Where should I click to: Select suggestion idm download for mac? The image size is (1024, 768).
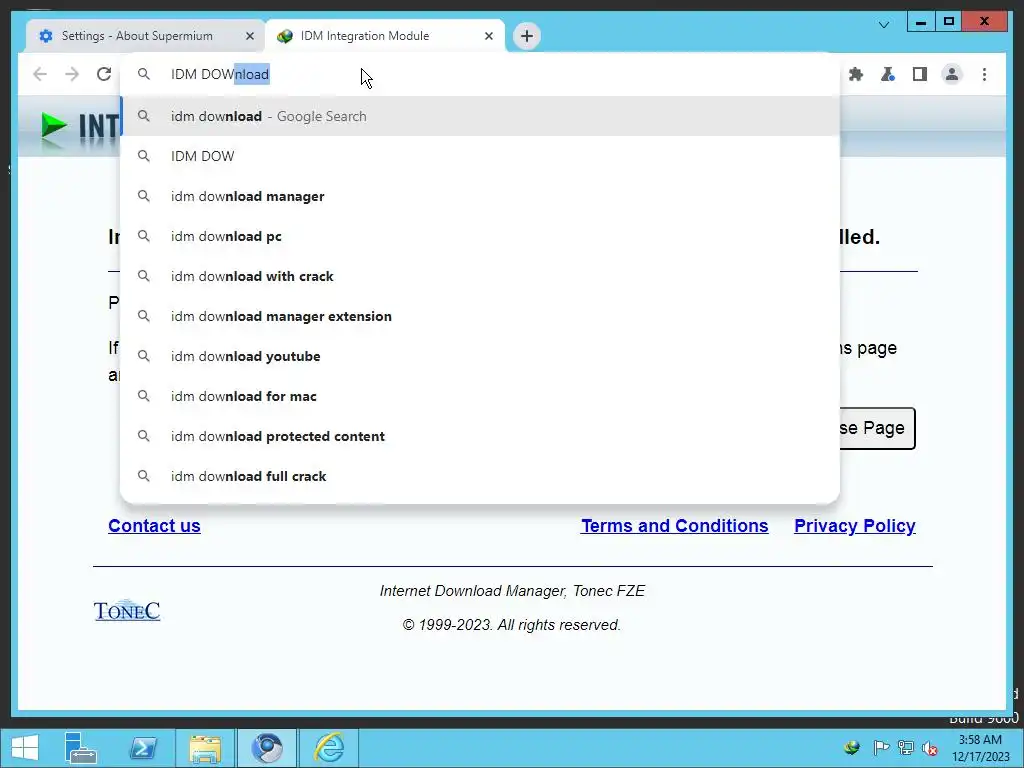coord(480,396)
